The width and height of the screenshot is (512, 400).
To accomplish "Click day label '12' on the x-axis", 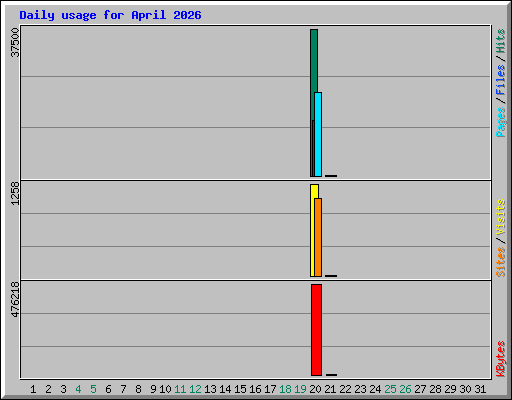I will (195, 389).
